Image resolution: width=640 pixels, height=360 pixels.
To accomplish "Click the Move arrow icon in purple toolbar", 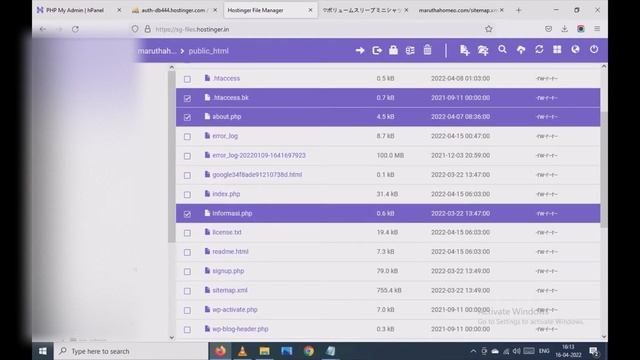I will coord(360,51).
